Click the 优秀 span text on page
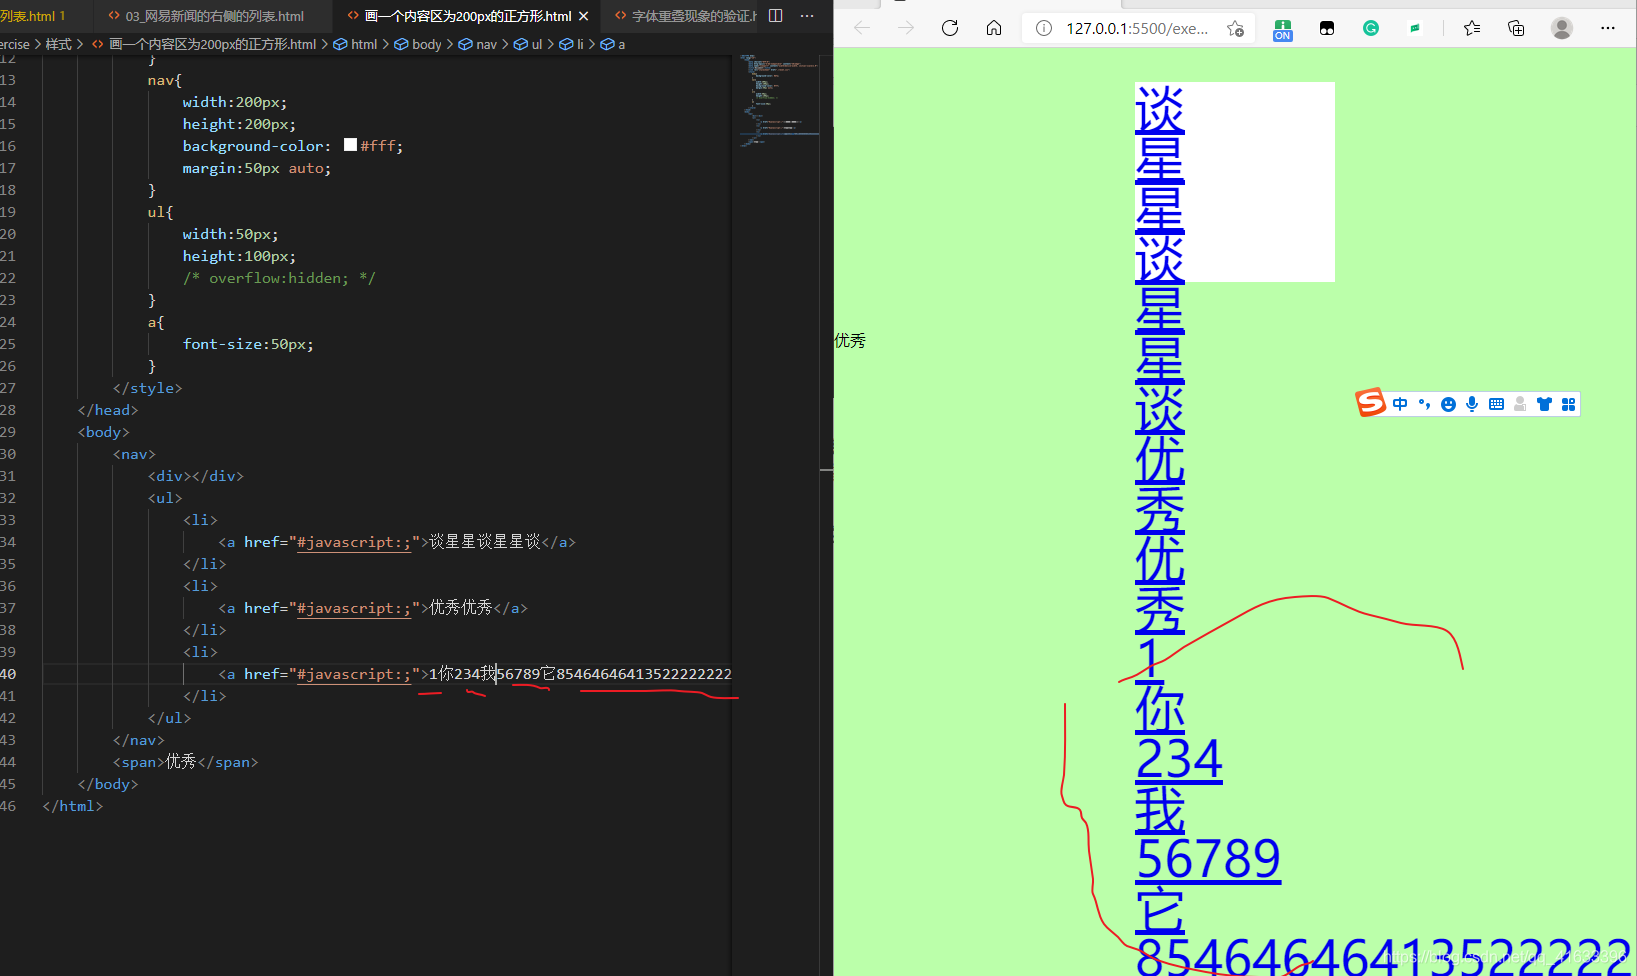This screenshot has height=976, width=1637. pyautogui.click(x=850, y=341)
